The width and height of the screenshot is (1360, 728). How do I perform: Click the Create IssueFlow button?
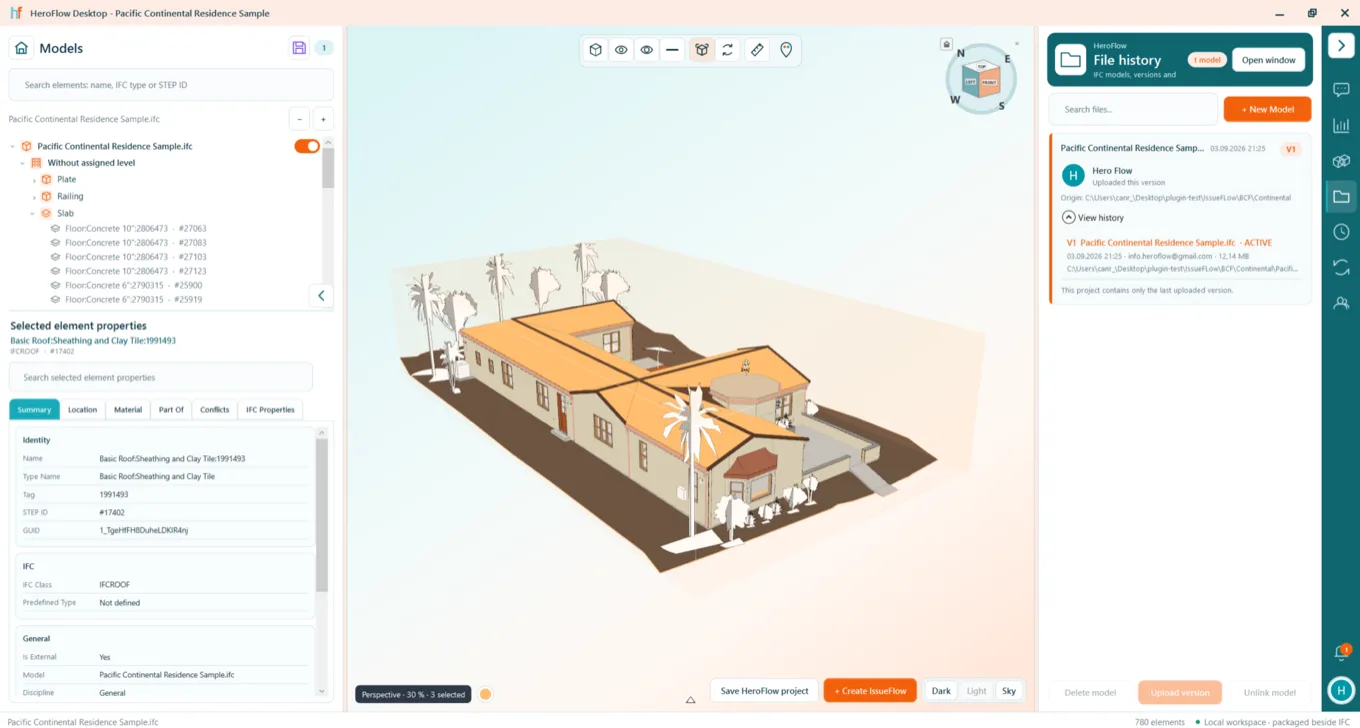click(x=870, y=691)
